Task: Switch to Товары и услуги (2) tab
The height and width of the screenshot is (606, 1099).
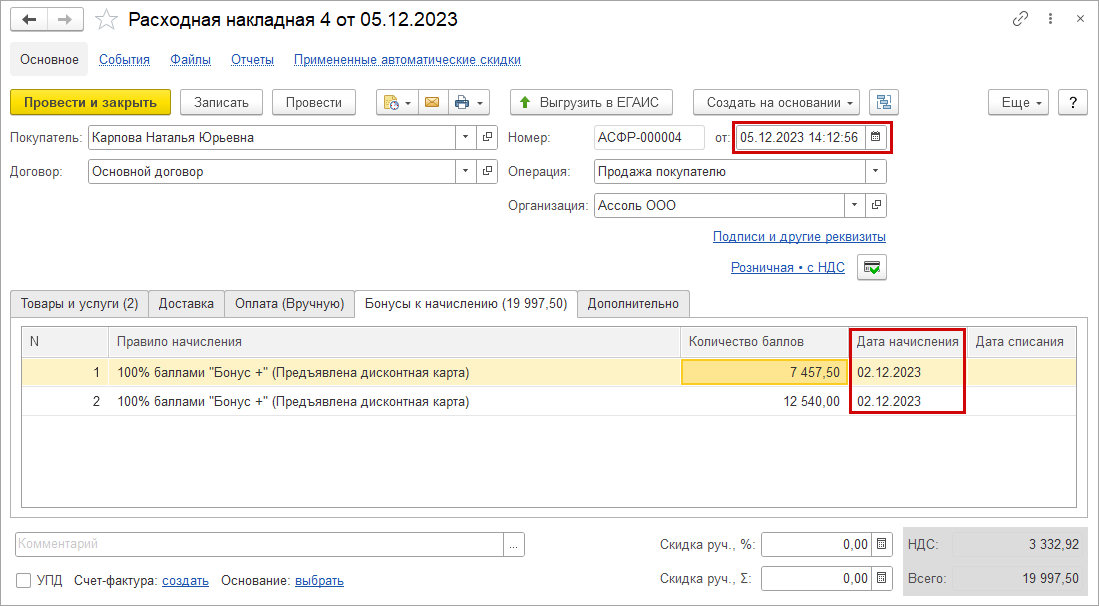Action: [x=79, y=303]
